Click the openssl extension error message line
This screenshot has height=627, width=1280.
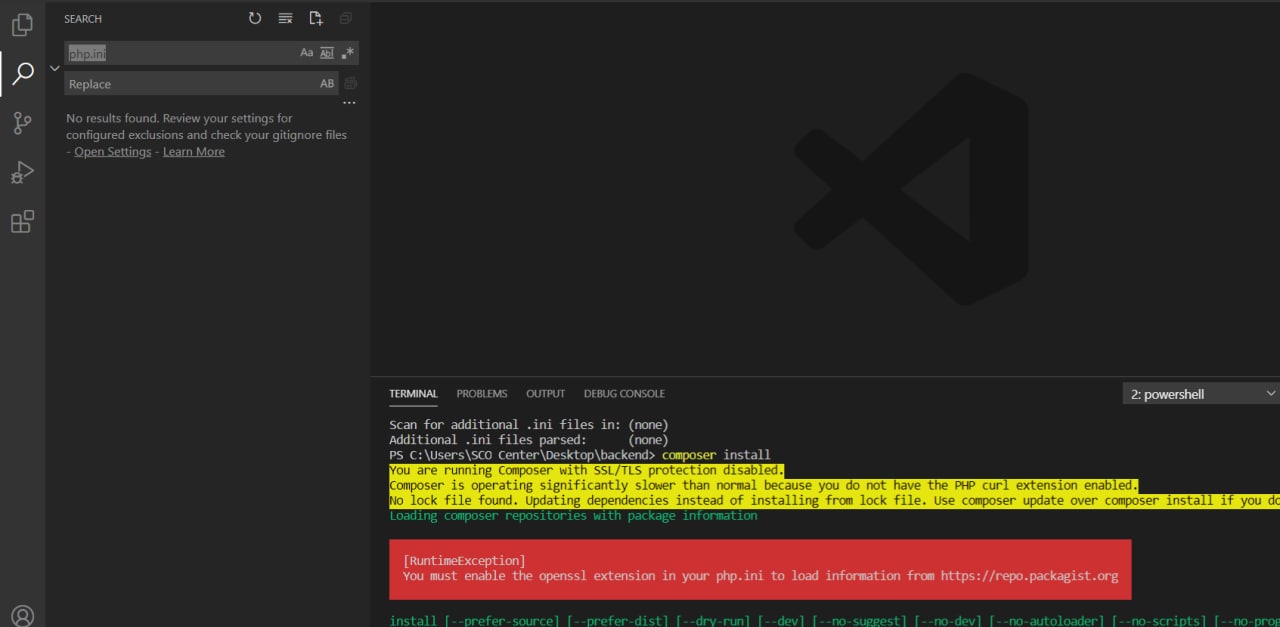click(760, 576)
